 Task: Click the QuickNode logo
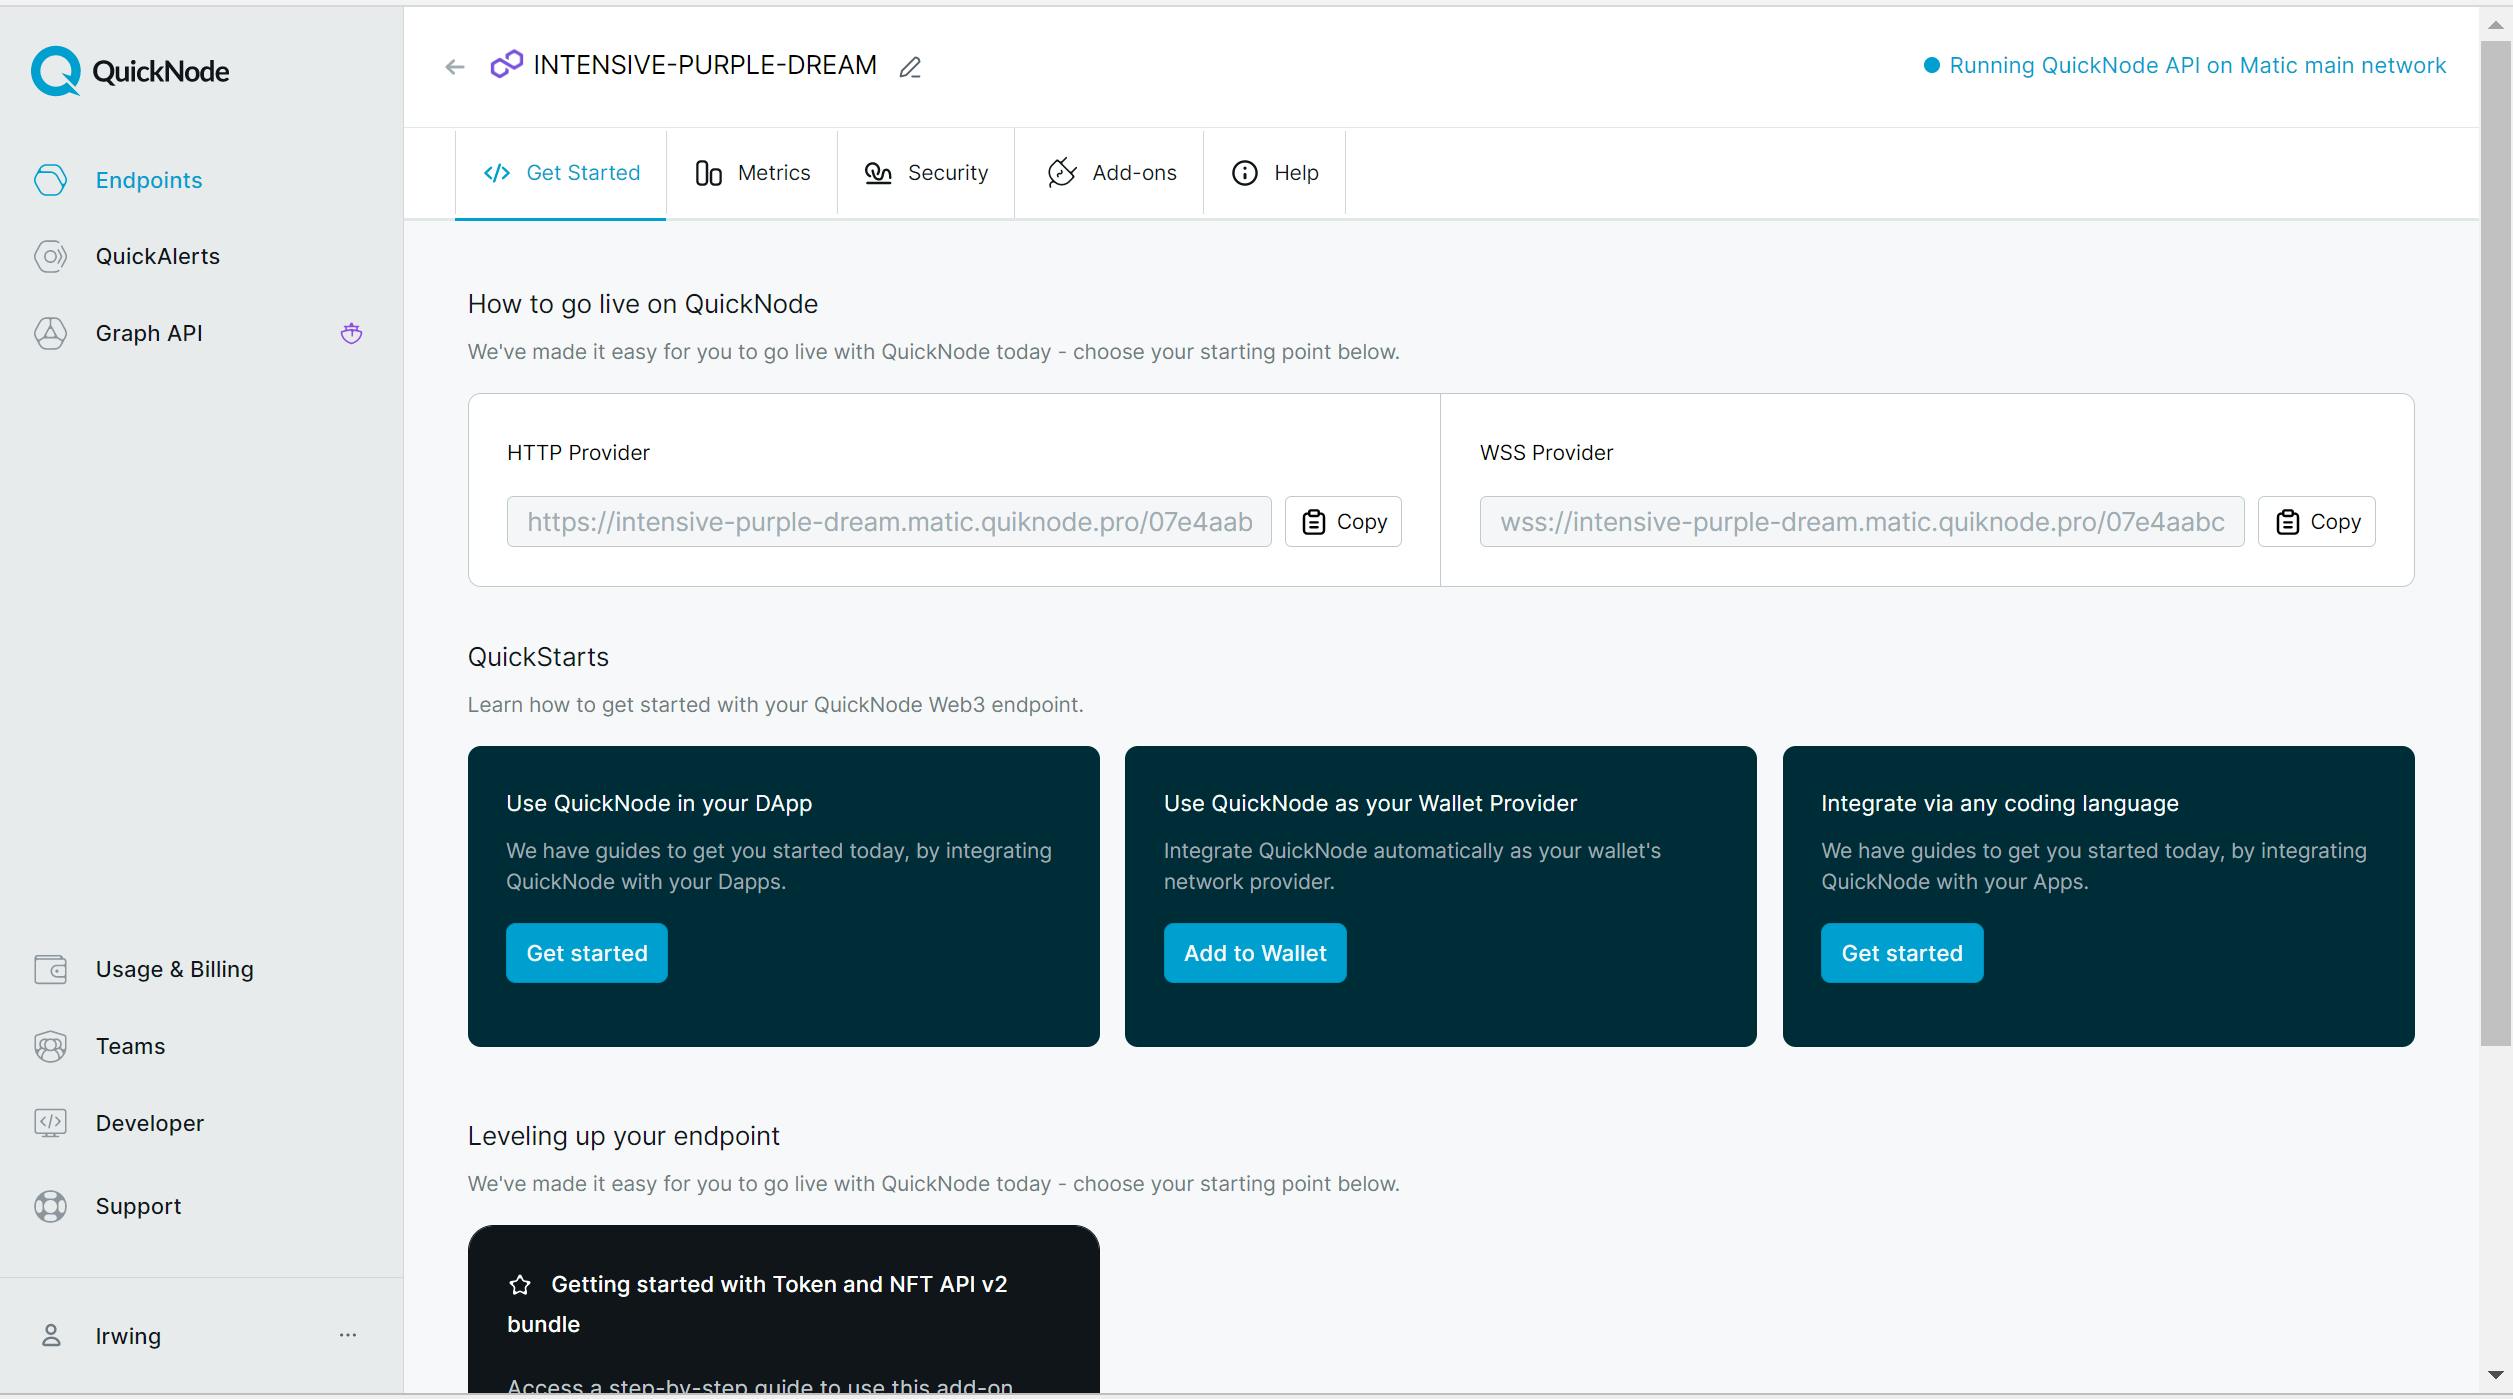tap(130, 71)
